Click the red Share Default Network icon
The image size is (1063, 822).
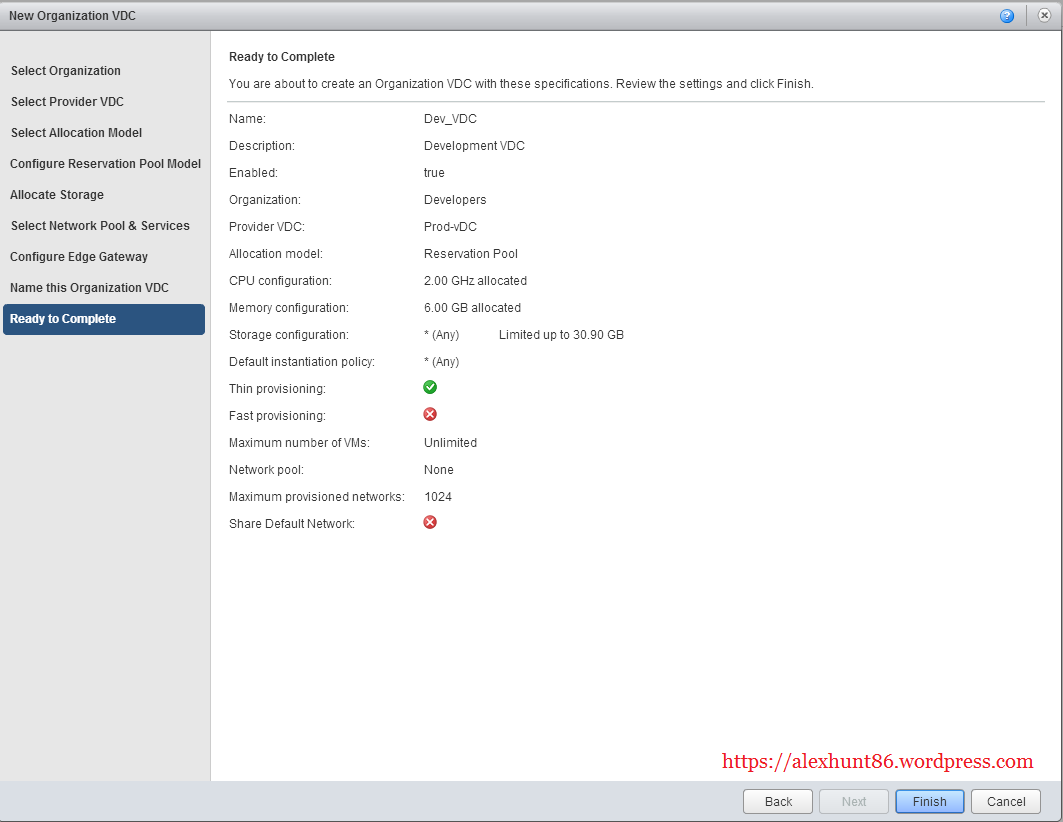pos(430,522)
